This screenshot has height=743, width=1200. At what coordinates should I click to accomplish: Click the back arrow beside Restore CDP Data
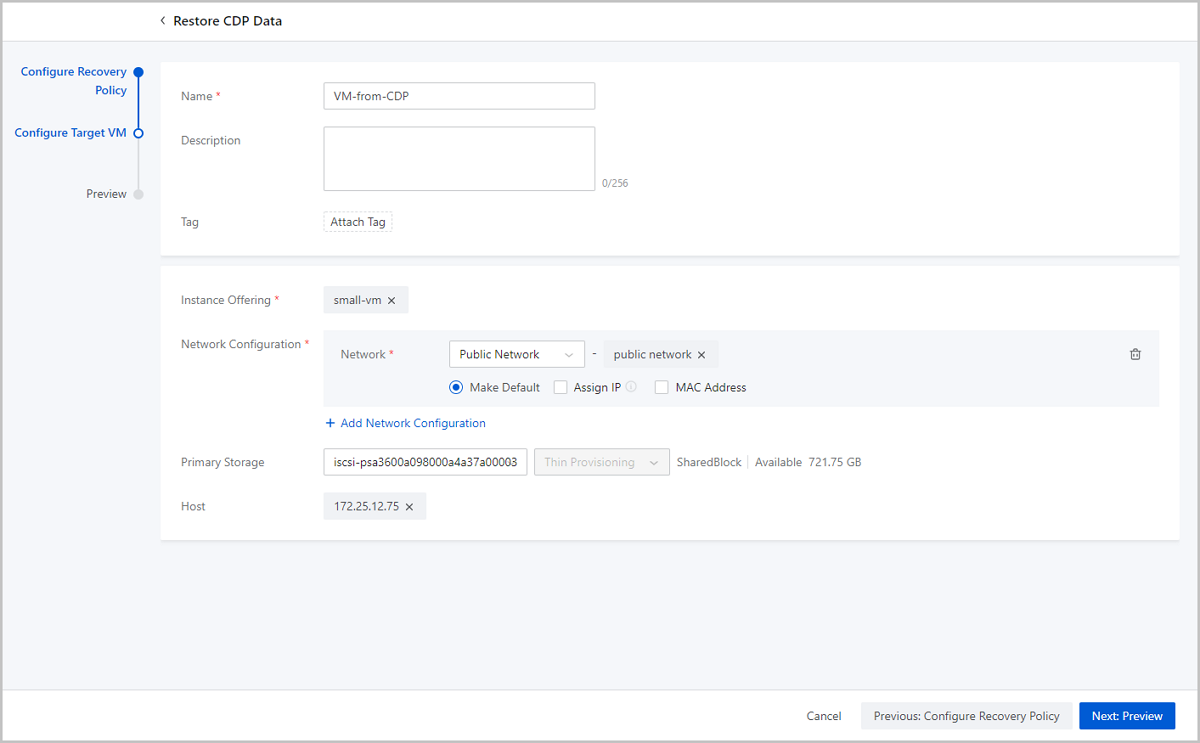tap(163, 21)
